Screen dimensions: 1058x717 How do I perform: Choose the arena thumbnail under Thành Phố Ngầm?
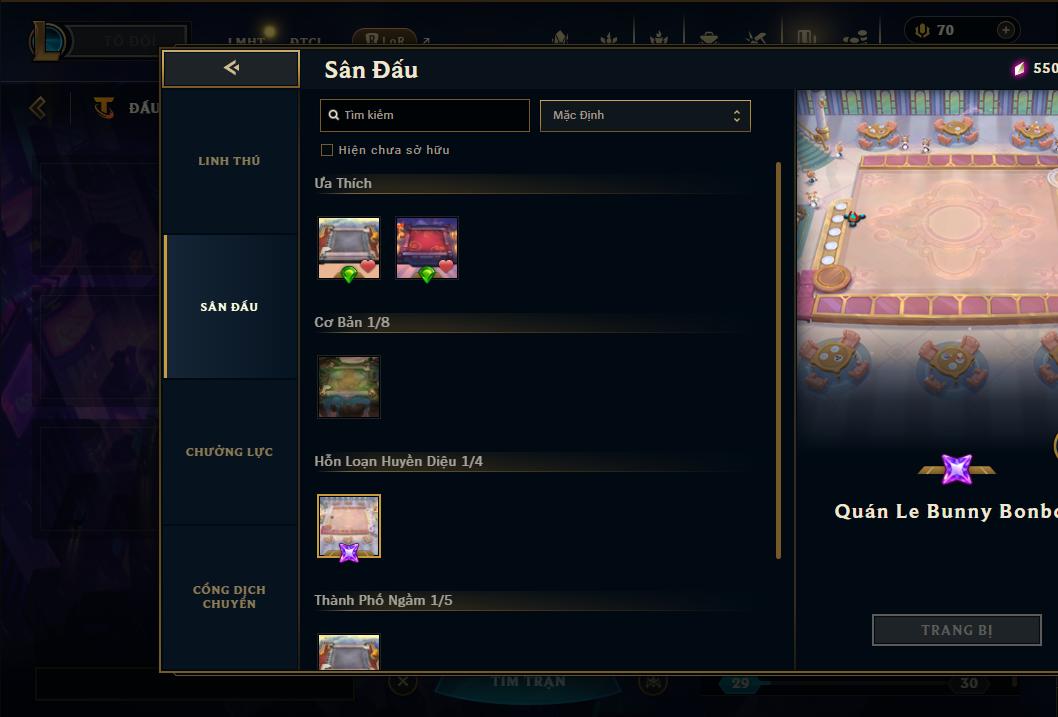click(349, 652)
